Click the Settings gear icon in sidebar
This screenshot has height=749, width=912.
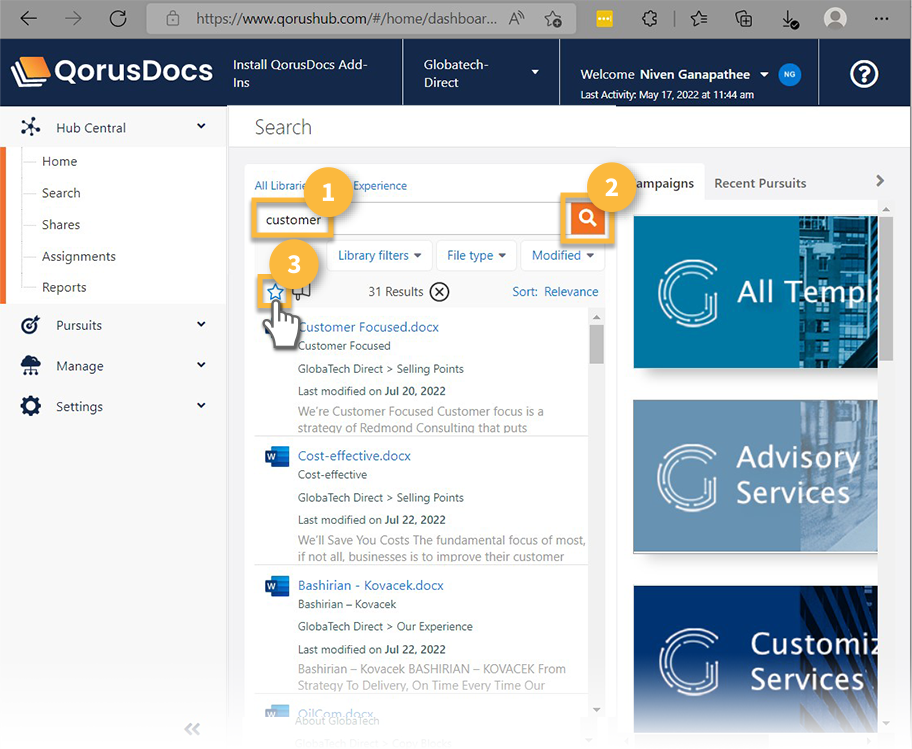30,406
